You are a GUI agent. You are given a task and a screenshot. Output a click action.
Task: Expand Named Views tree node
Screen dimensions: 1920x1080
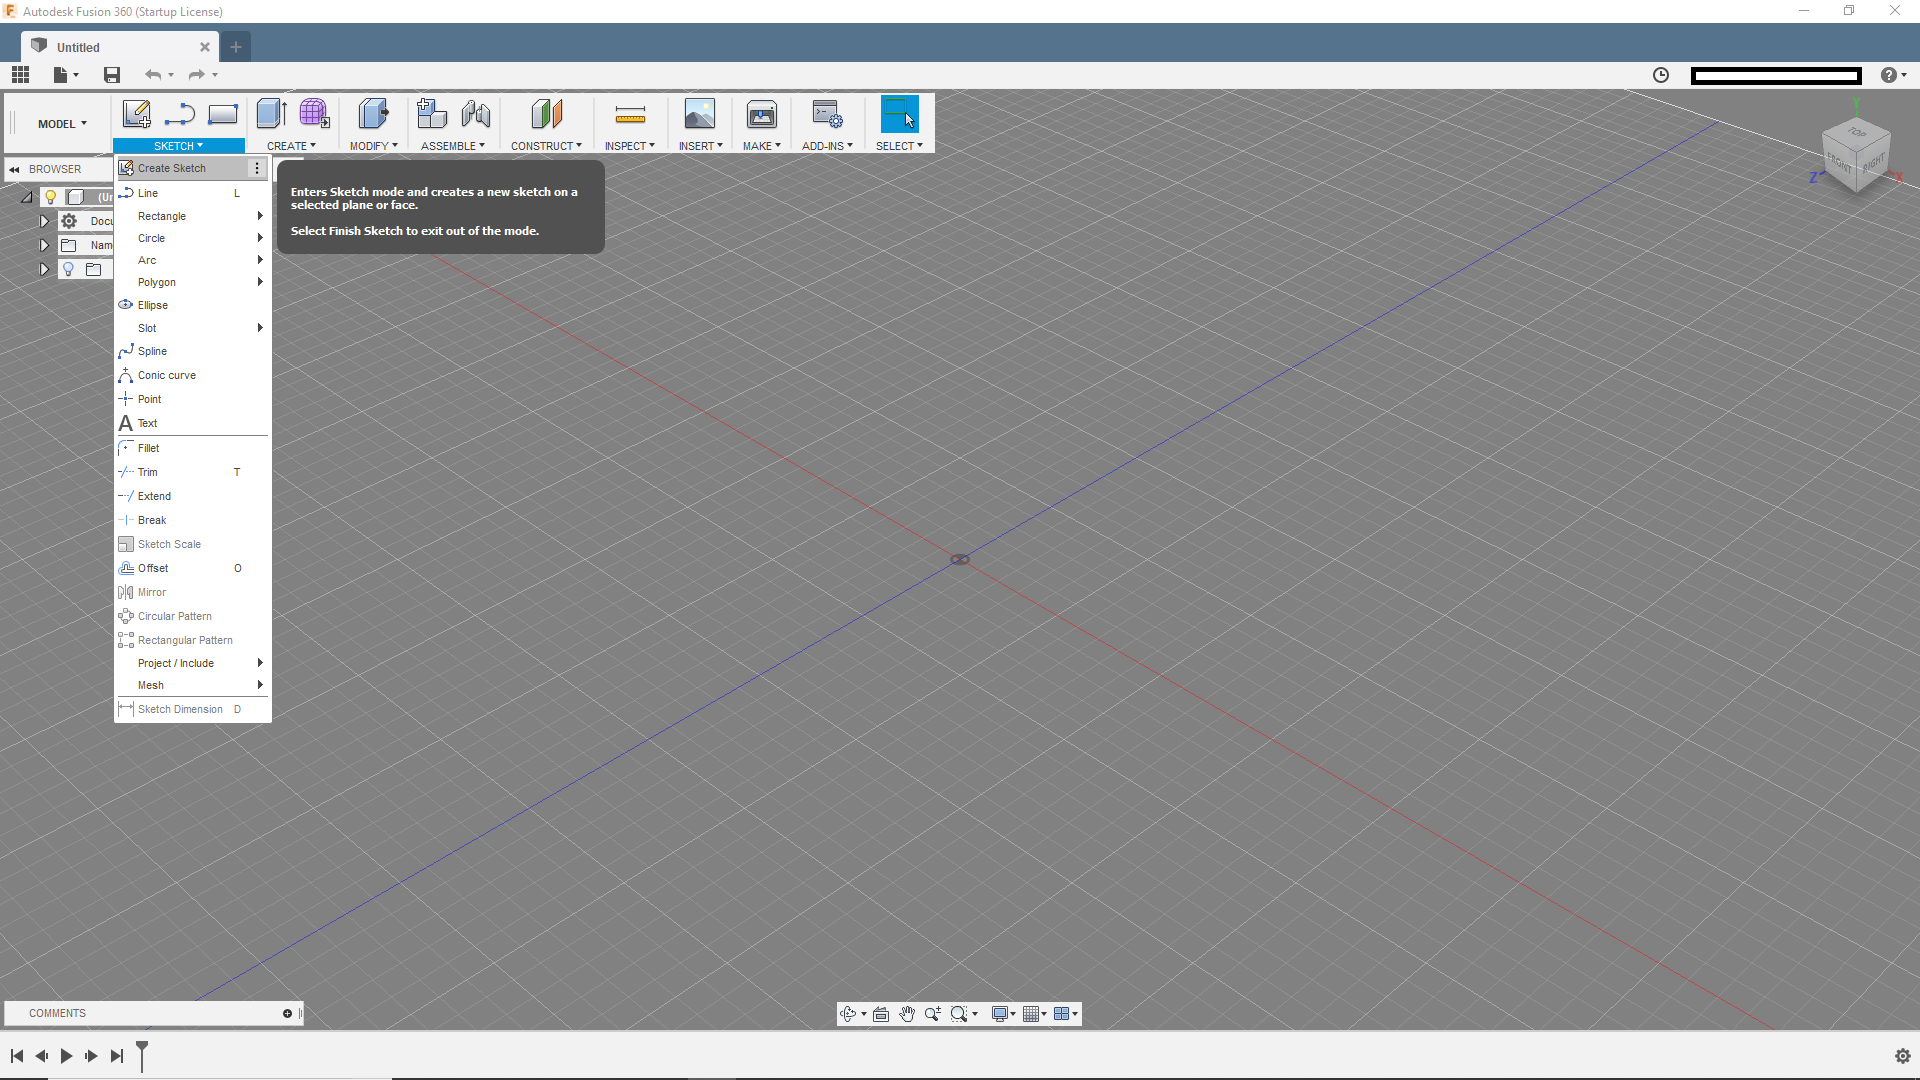pos(44,245)
